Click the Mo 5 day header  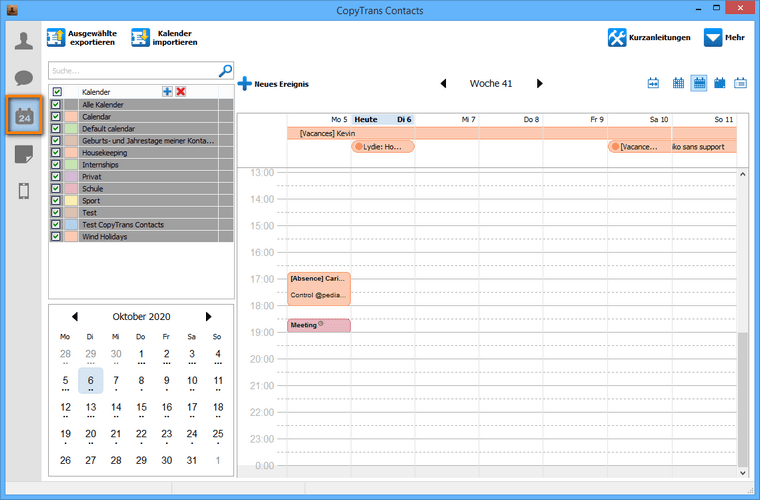pos(318,119)
